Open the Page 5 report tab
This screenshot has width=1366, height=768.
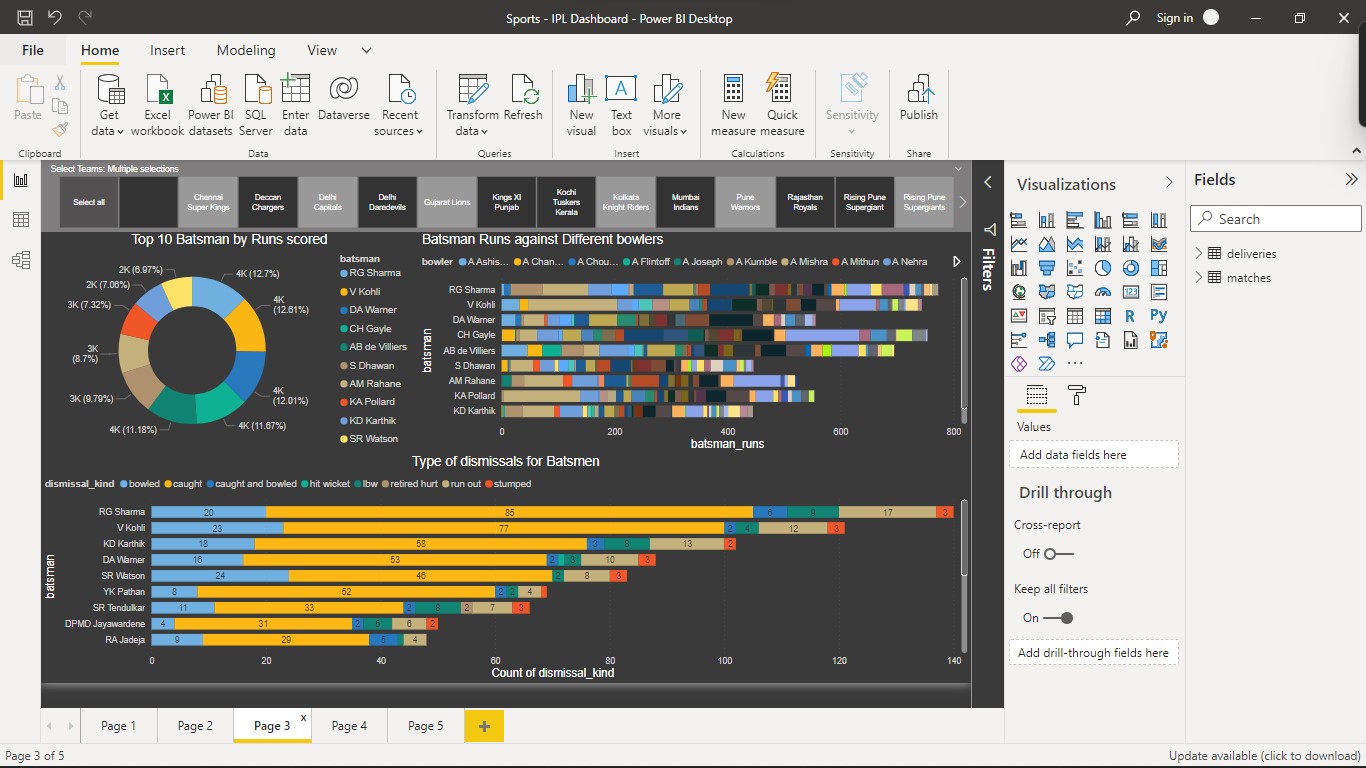click(x=426, y=726)
